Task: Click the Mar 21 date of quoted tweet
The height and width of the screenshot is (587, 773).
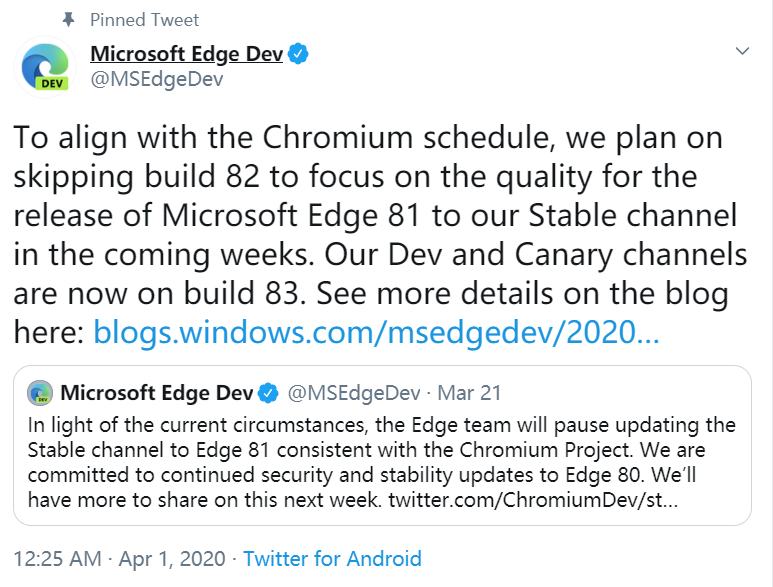Action: [x=469, y=393]
